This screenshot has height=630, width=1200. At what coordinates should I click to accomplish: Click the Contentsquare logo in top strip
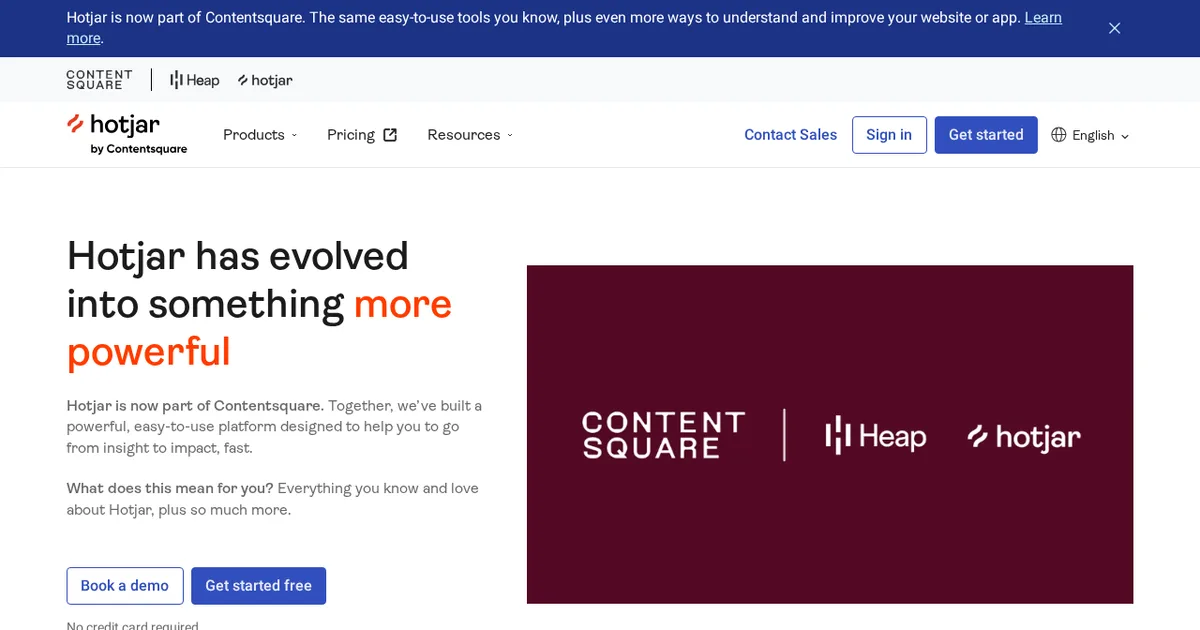tap(99, 80)
